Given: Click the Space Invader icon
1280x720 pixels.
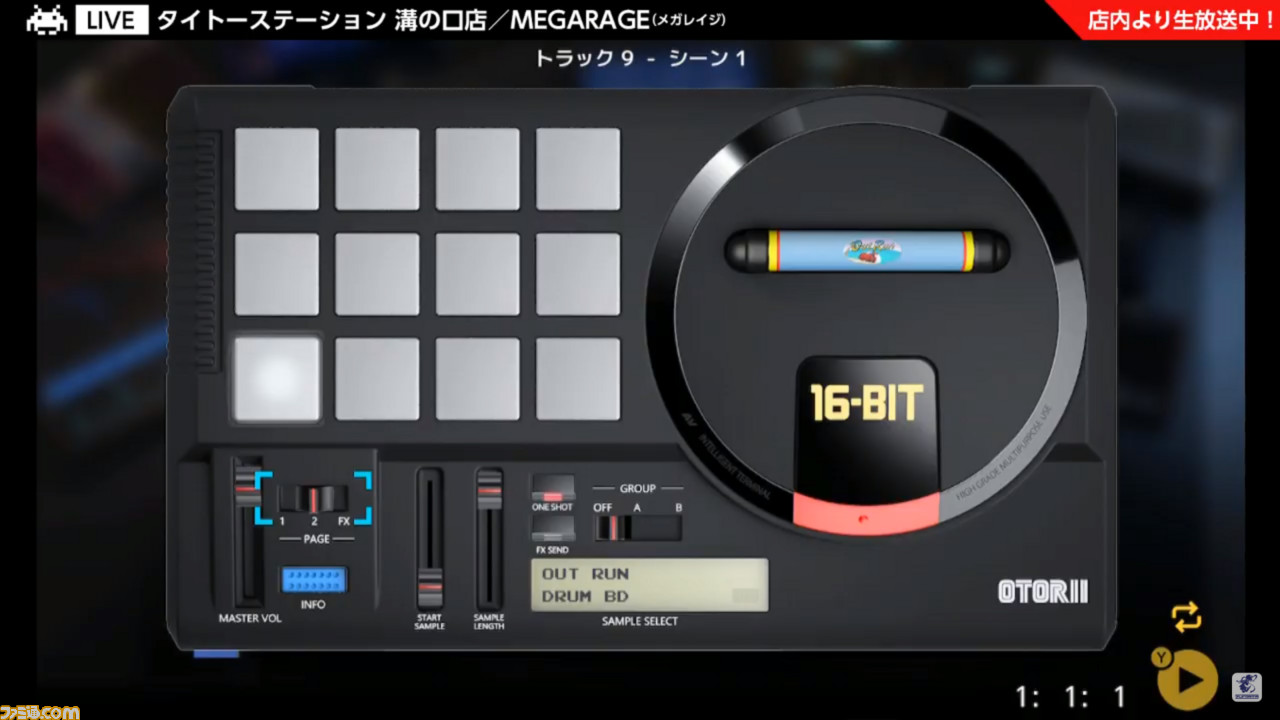Looking at the screenshot, I should click(47, 19).
